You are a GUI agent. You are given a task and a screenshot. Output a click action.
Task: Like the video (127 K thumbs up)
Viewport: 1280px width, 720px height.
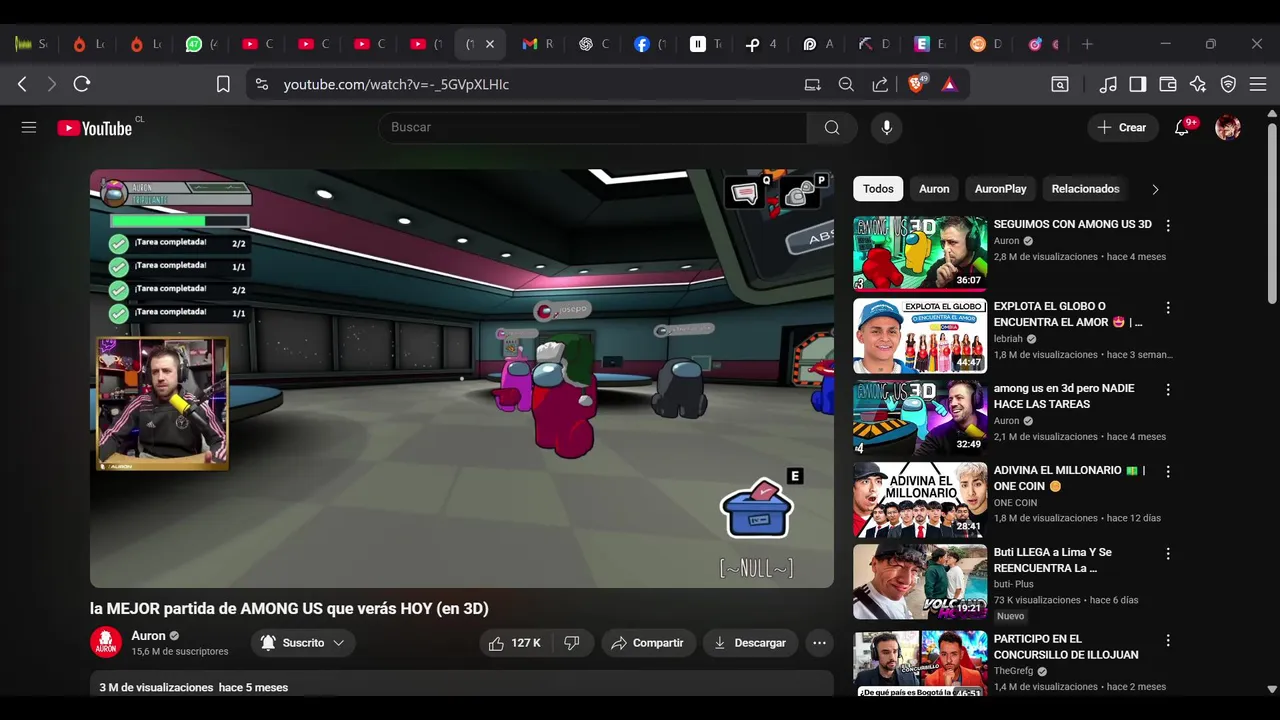[515, 643]
